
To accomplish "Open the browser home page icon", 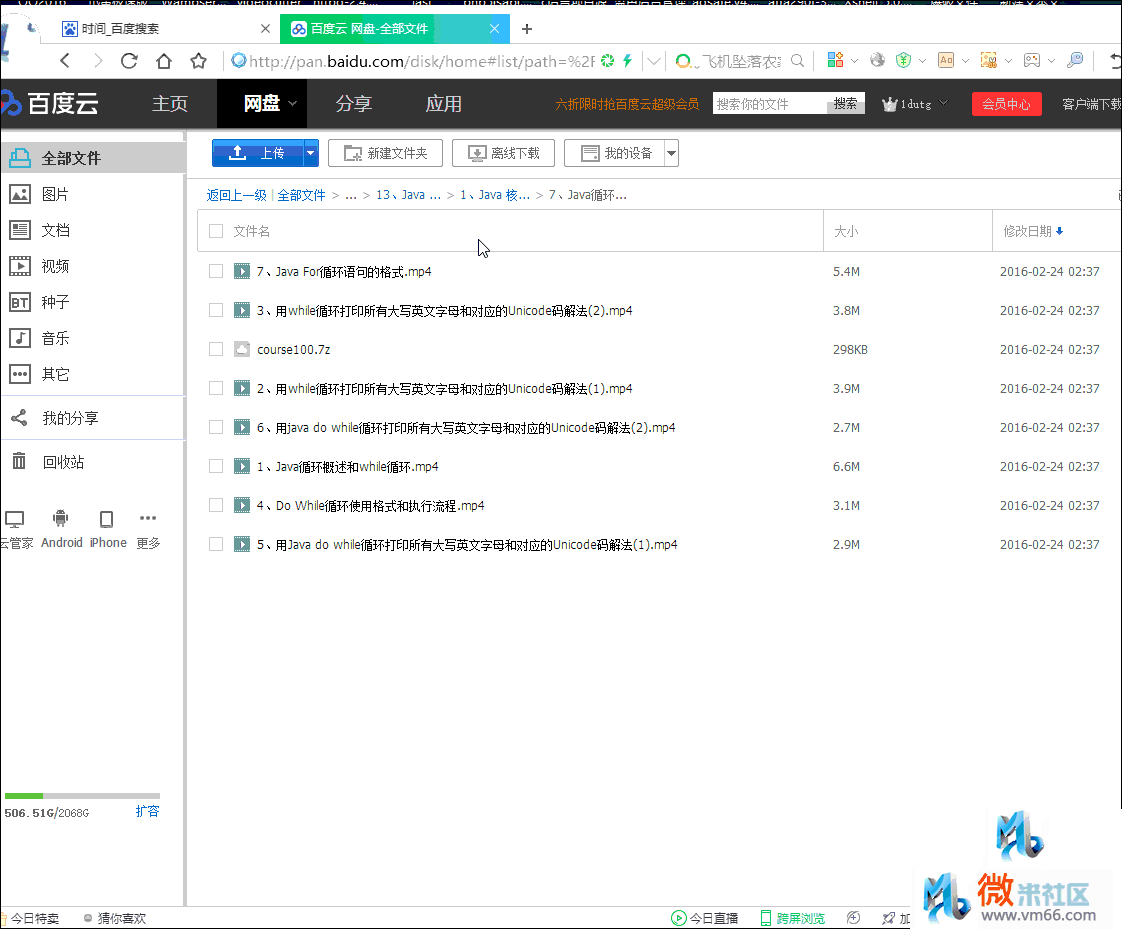I will point(164,61).
